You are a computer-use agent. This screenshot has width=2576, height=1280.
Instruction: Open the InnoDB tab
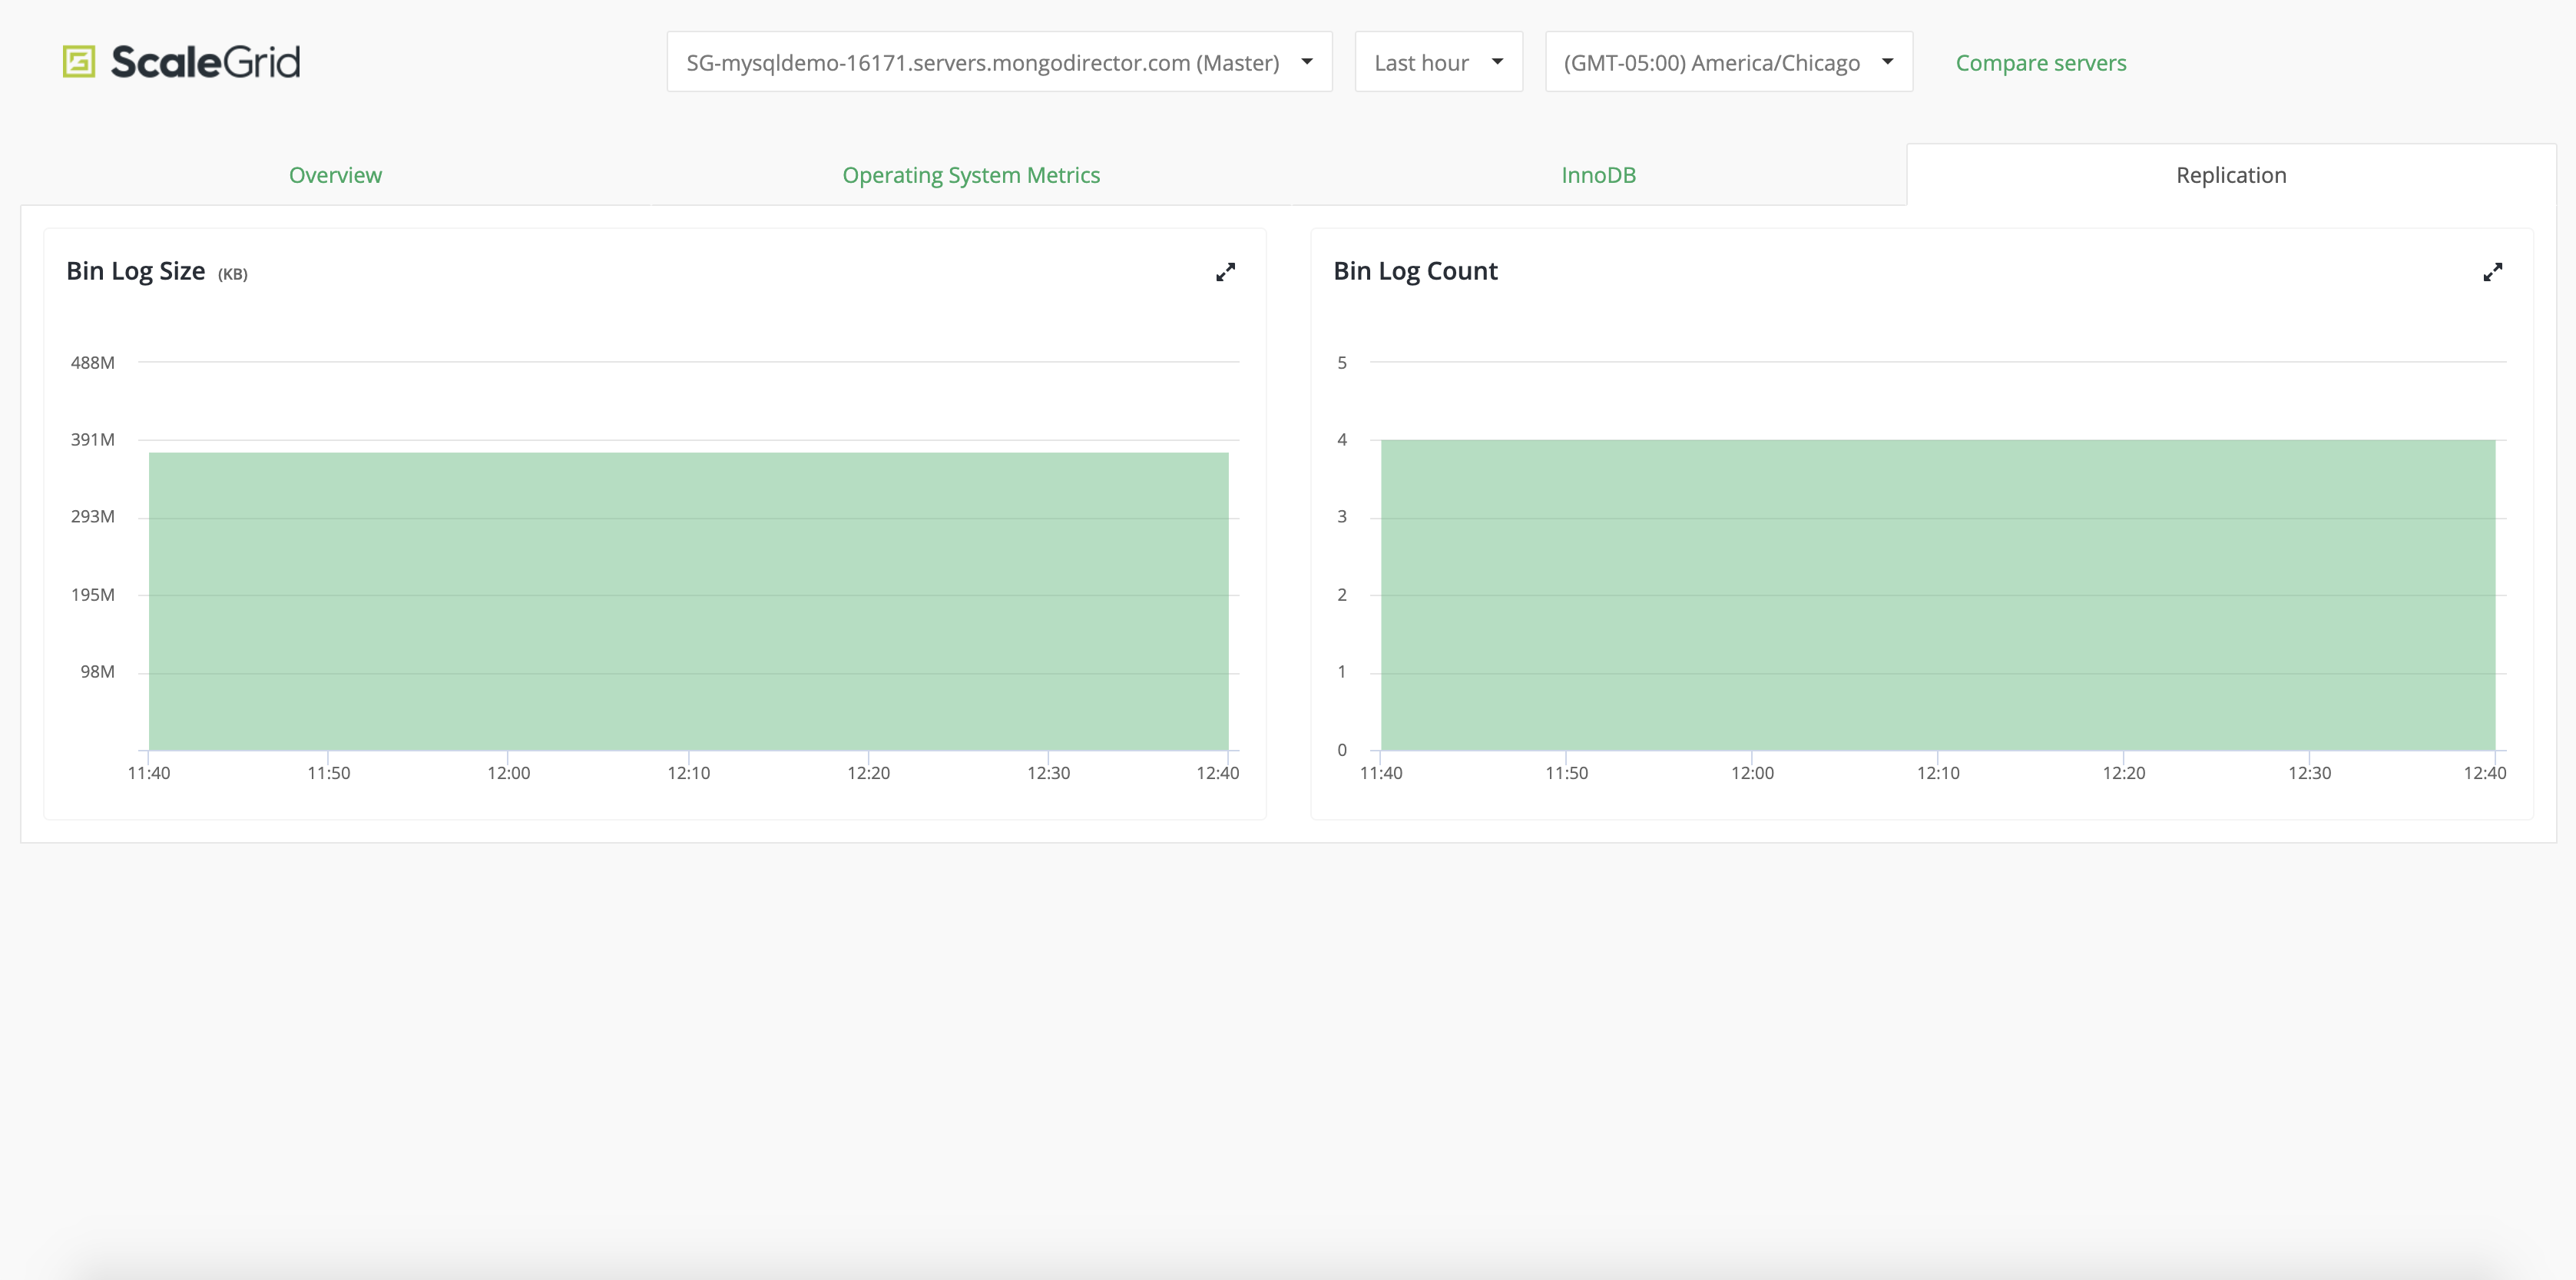click(x=1598, y=175)
